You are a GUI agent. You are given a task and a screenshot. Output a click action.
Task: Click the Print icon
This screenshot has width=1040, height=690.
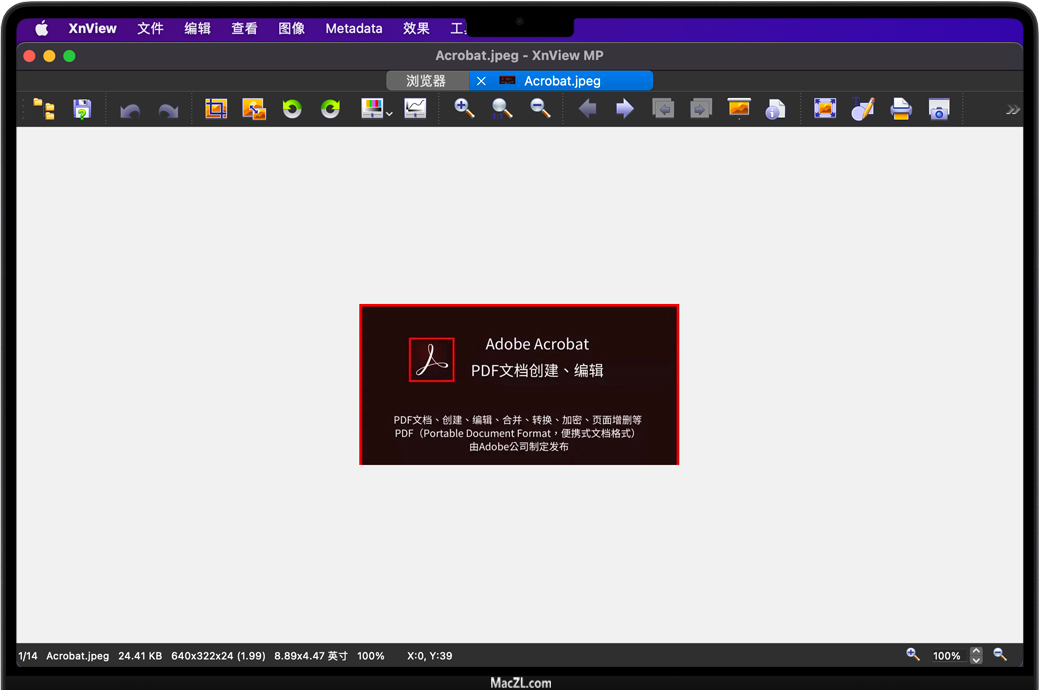[x=901, y=109]
